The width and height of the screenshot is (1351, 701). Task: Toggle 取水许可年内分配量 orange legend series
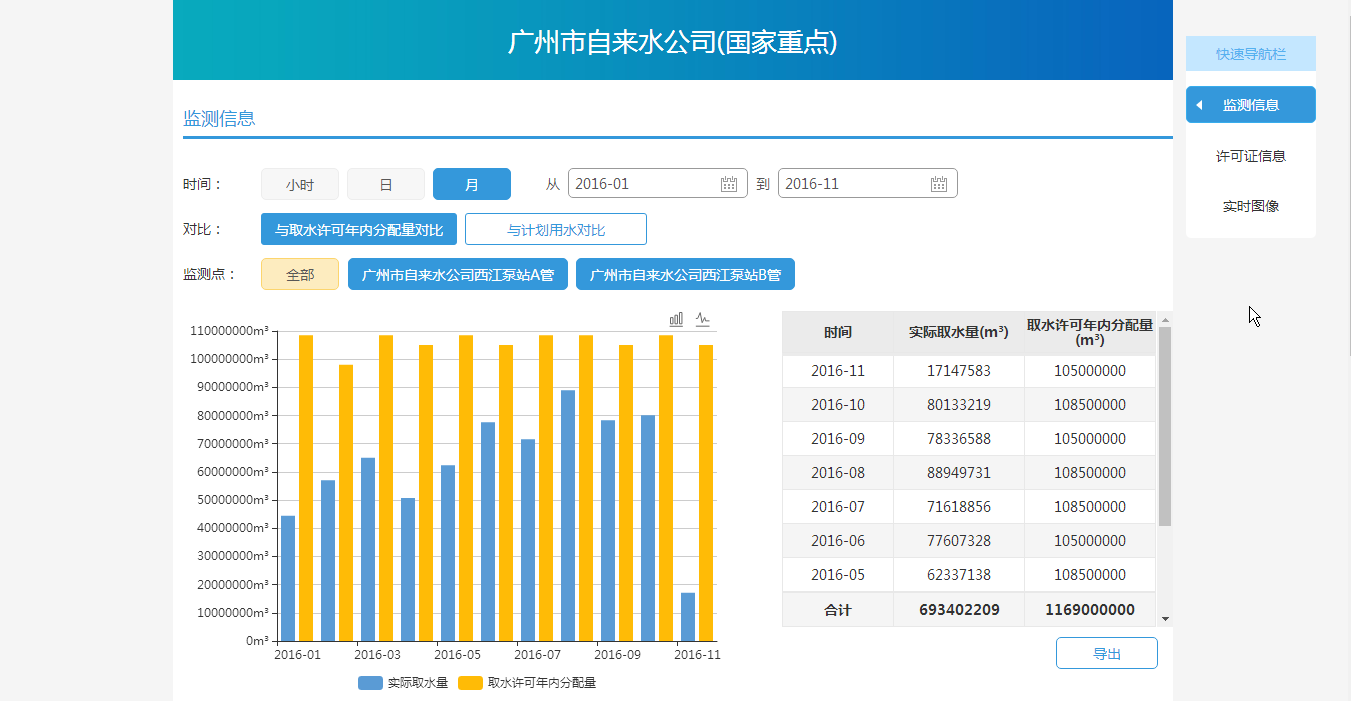pyautogui.click(x=527, y=683)
